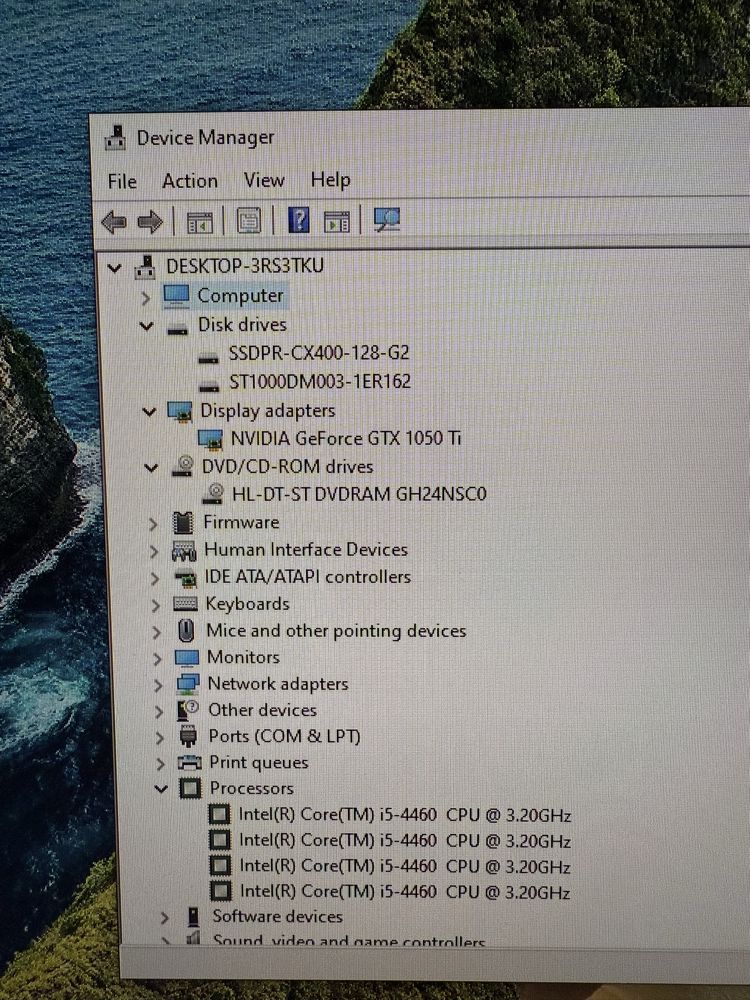Open the View menu
Image resolution: width=750 pixels, height=1000 pixels.
264,180
